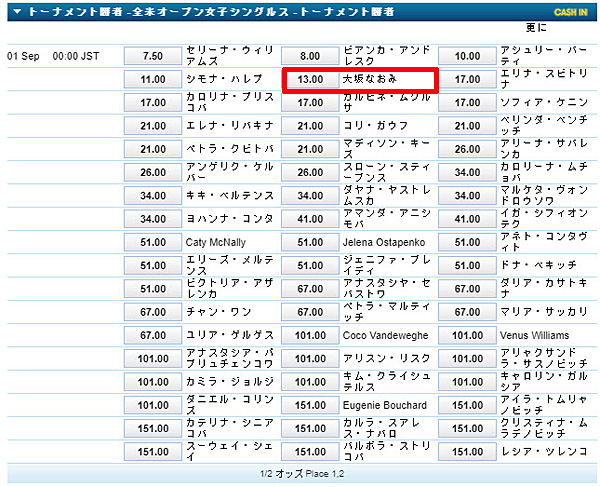This screenshot has height=487, width=600.
Task: Click the 01 Sep date text
Action: (23, 56)
